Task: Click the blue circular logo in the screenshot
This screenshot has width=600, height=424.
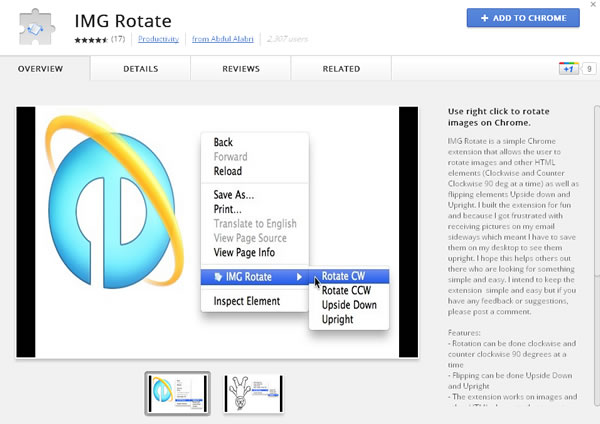Action: click(114, 204)
